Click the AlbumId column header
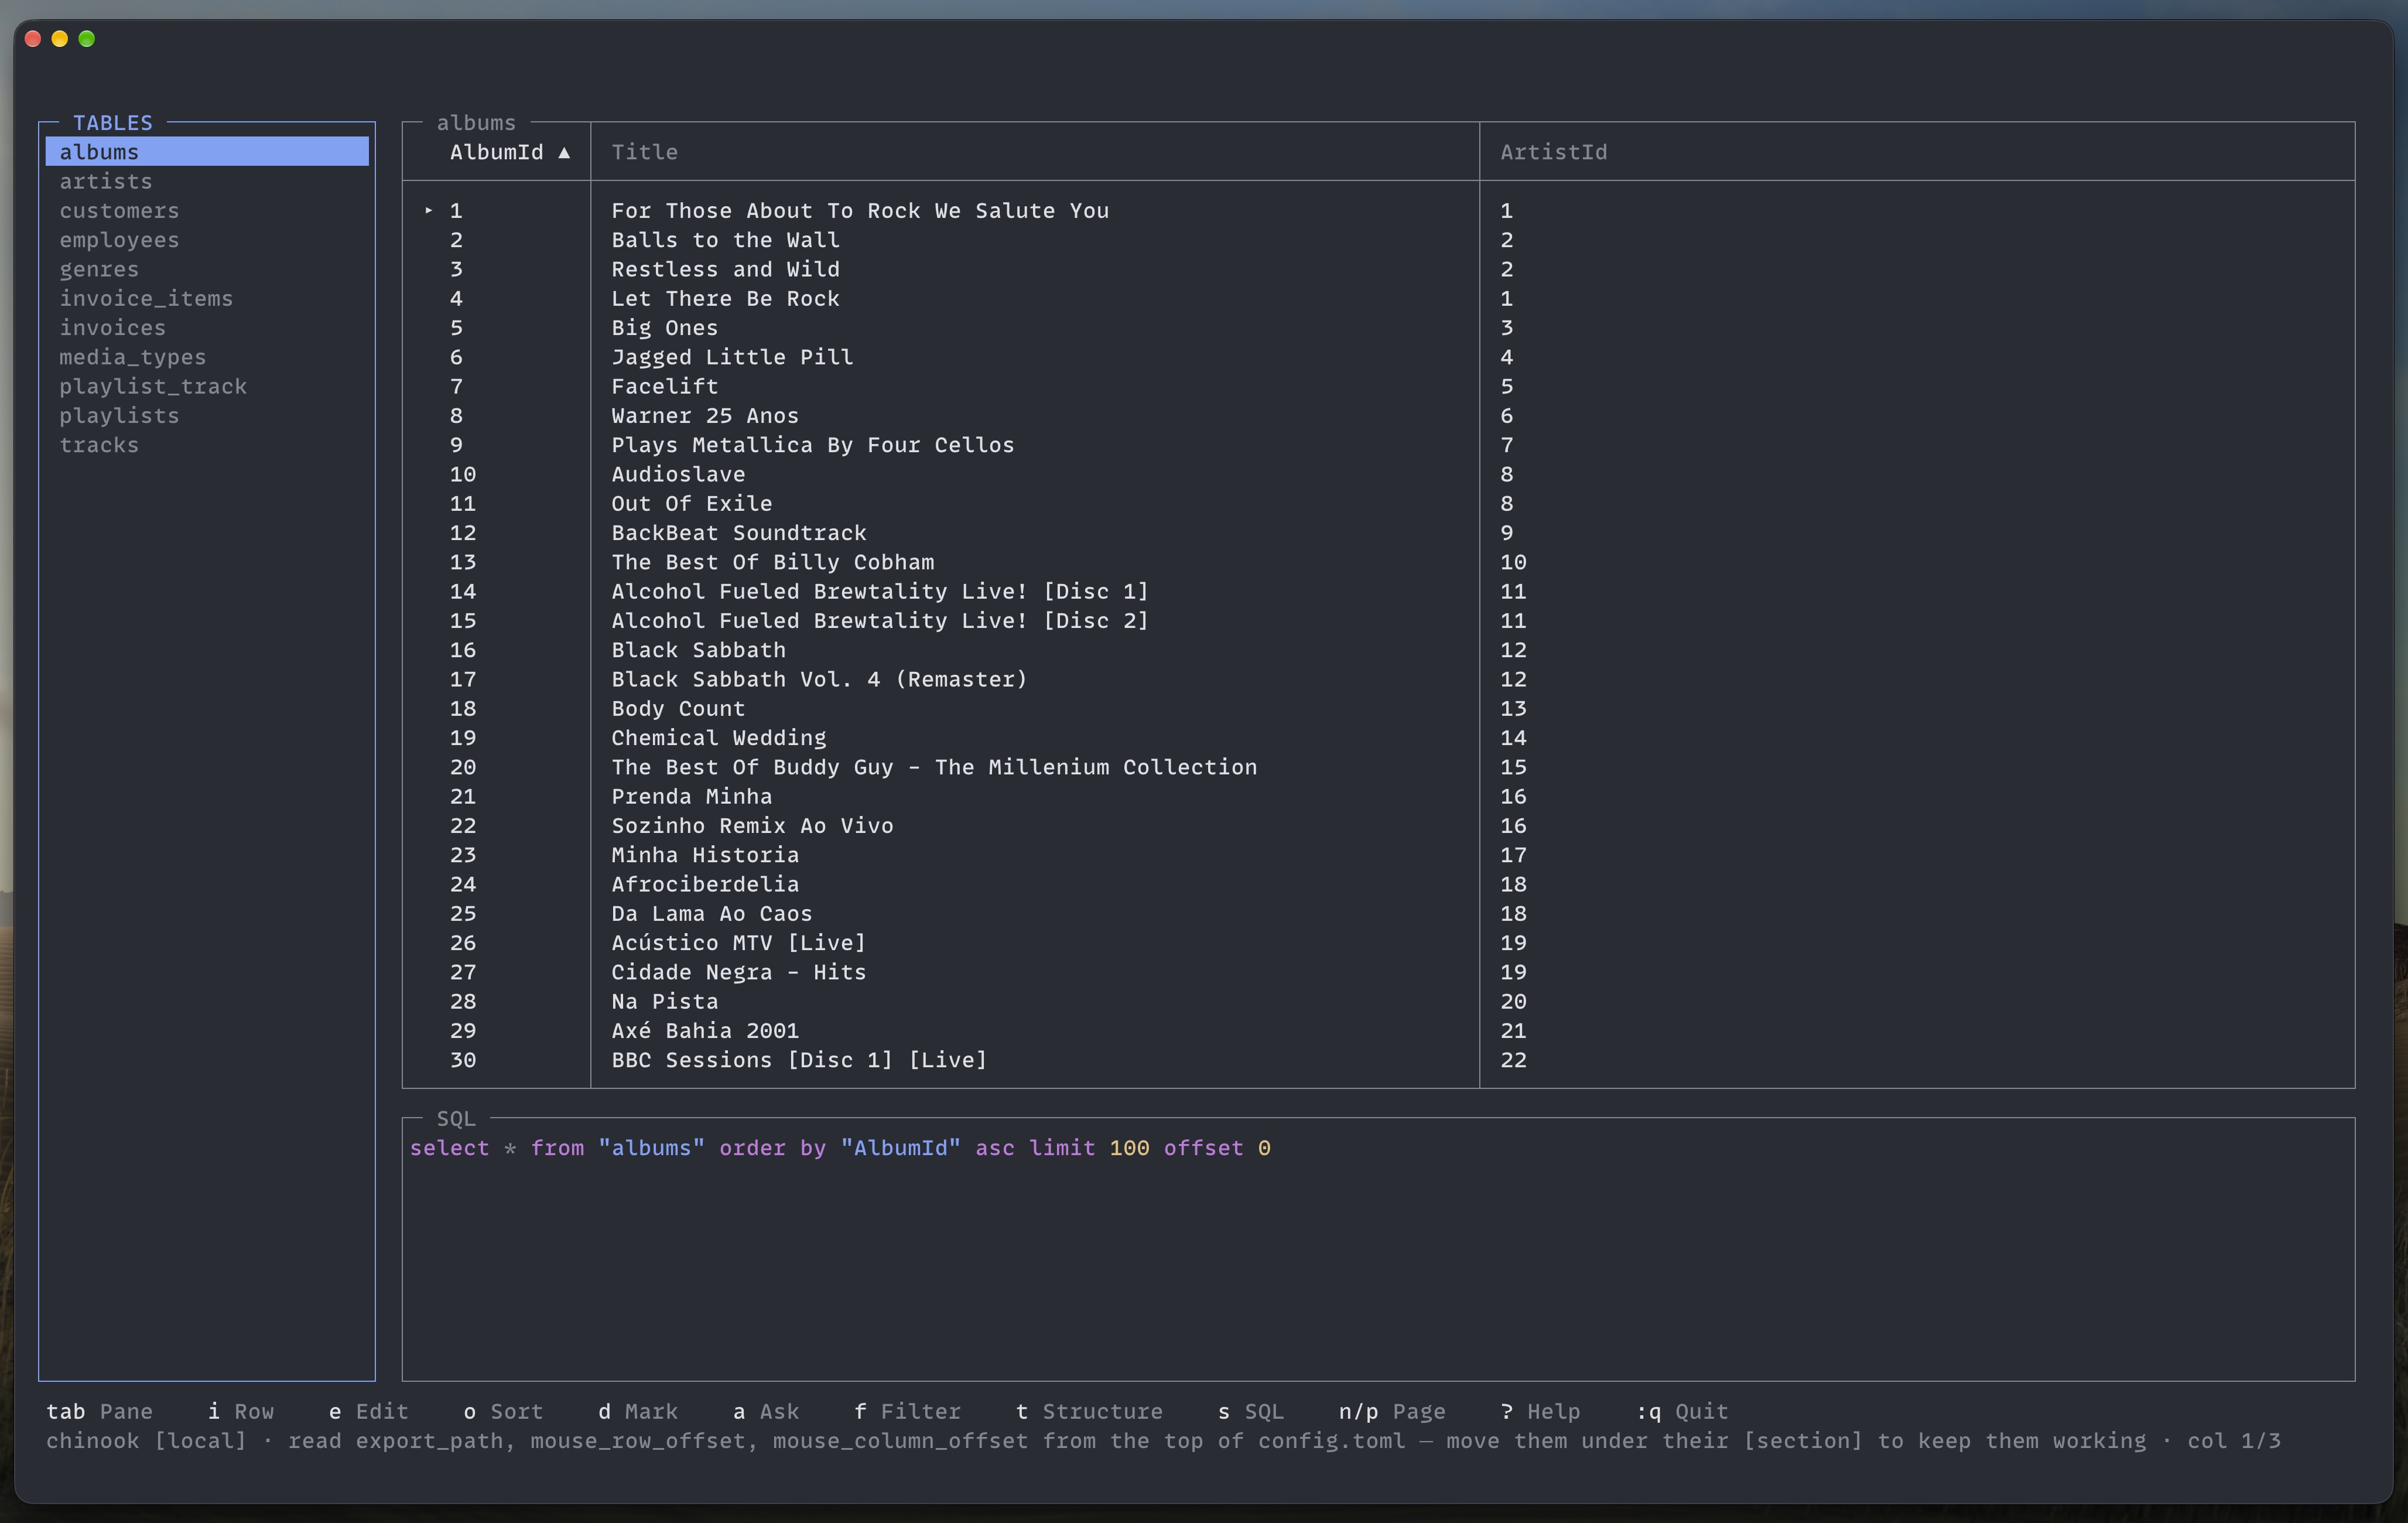This screenshot has height=1523, width=2408. (496, 152)
